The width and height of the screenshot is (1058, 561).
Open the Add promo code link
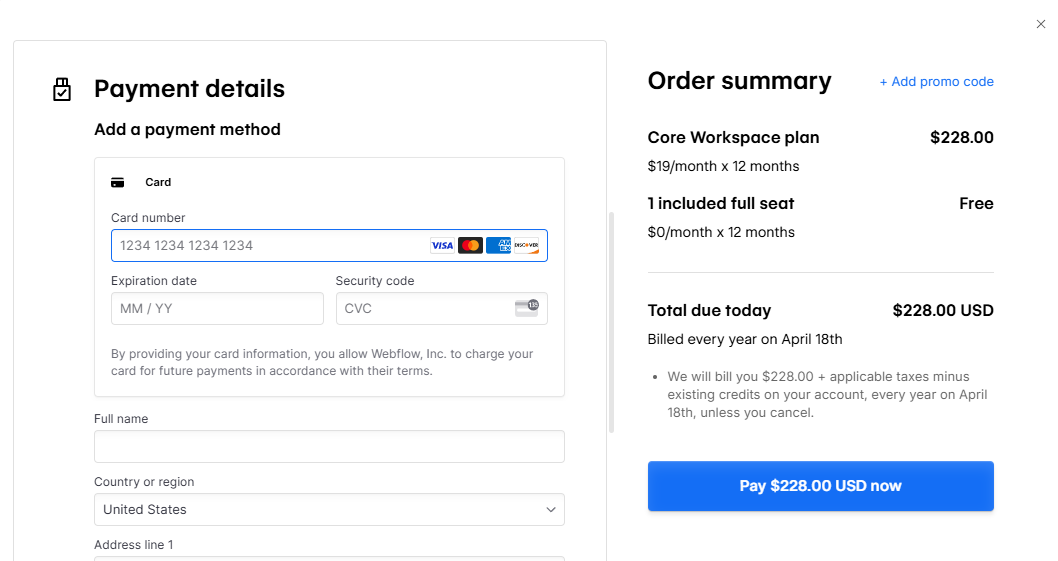tap(936, 82)
